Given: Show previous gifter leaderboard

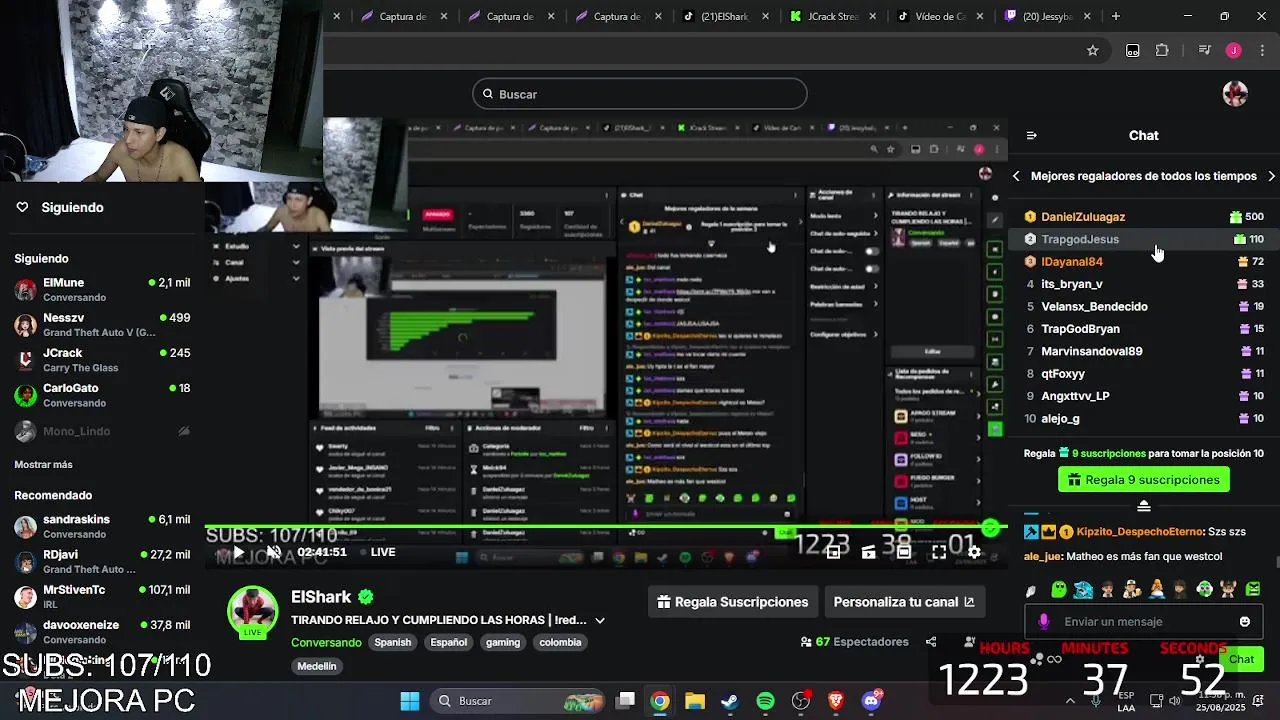Looking at the screenshot, I should [x=1017, y=176].
